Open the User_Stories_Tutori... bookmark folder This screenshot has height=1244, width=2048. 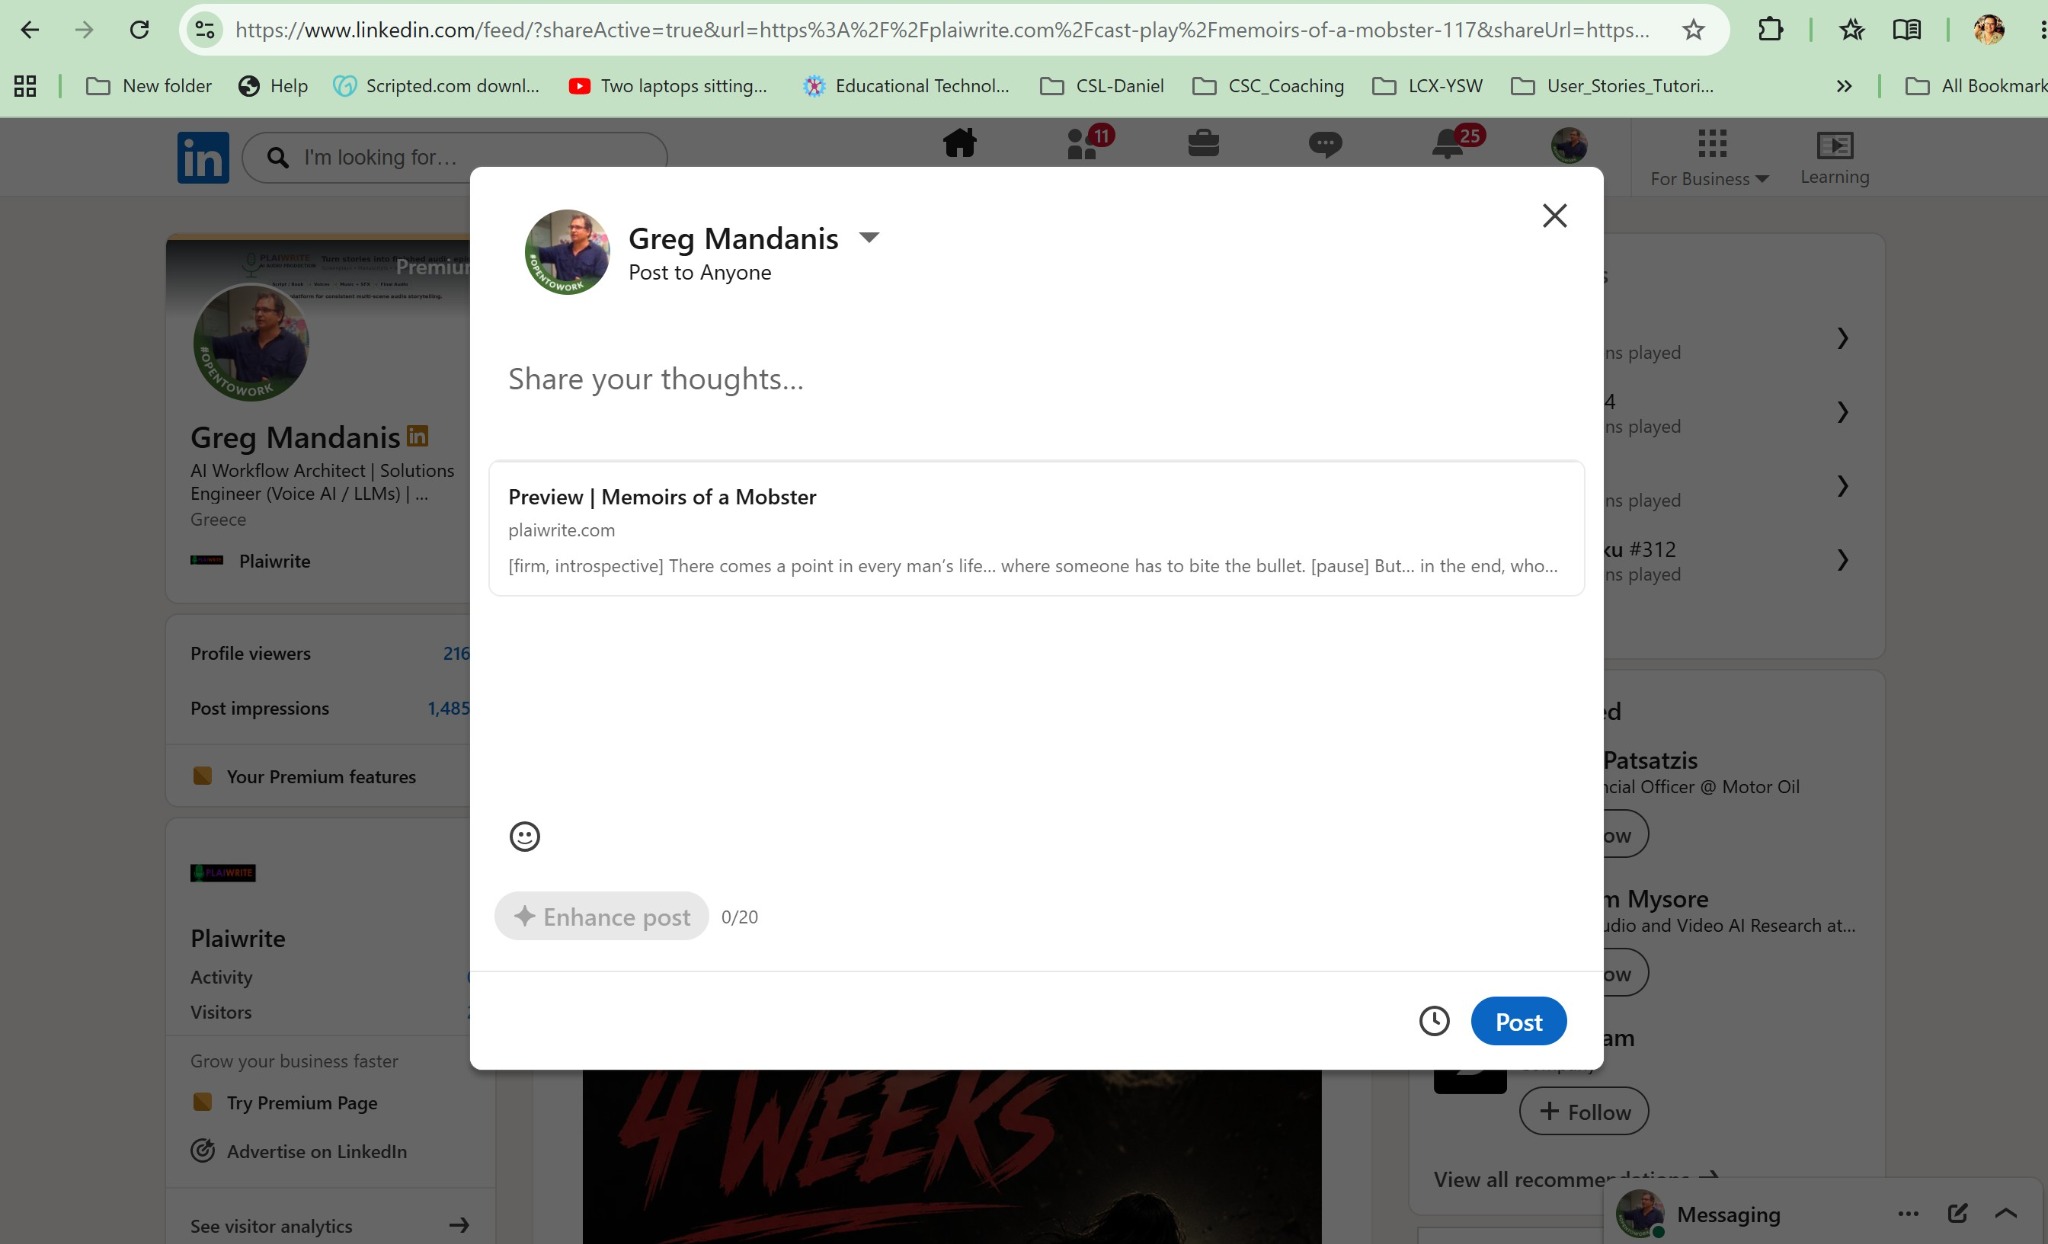[x=1612, y=86]
